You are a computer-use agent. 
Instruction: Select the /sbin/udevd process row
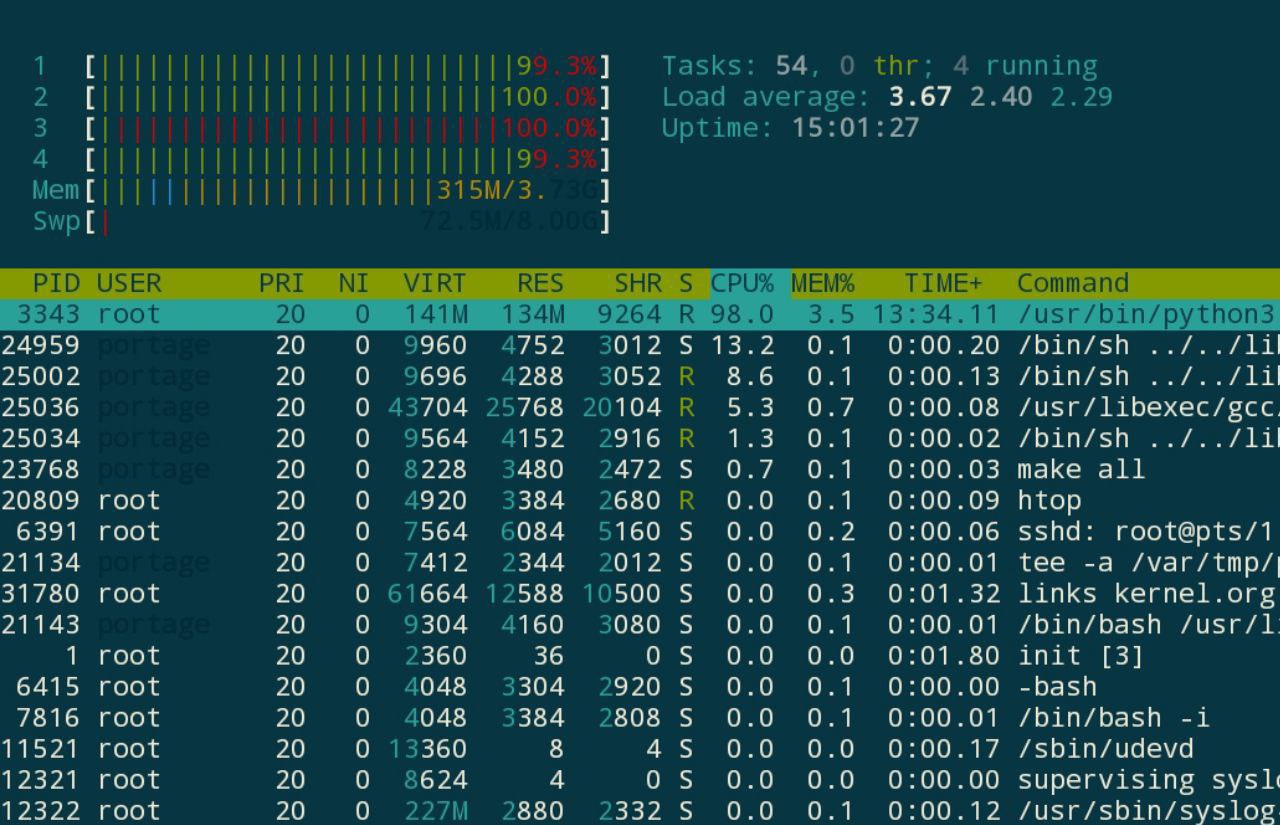[x=640, y=748]
